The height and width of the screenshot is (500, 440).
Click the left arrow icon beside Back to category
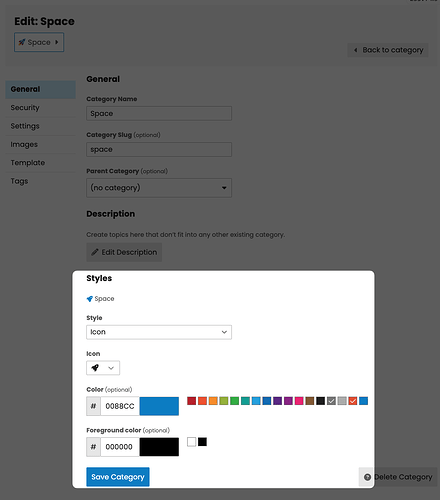(x=356, y=50)
